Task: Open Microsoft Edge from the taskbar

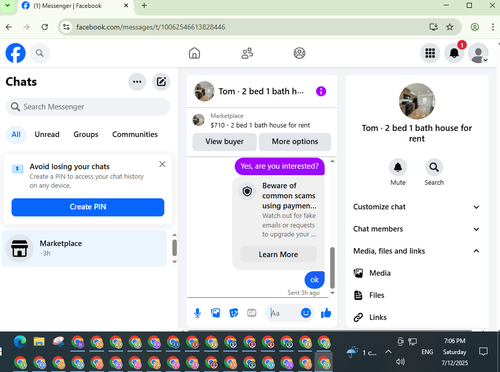Action: click(20, 342)
